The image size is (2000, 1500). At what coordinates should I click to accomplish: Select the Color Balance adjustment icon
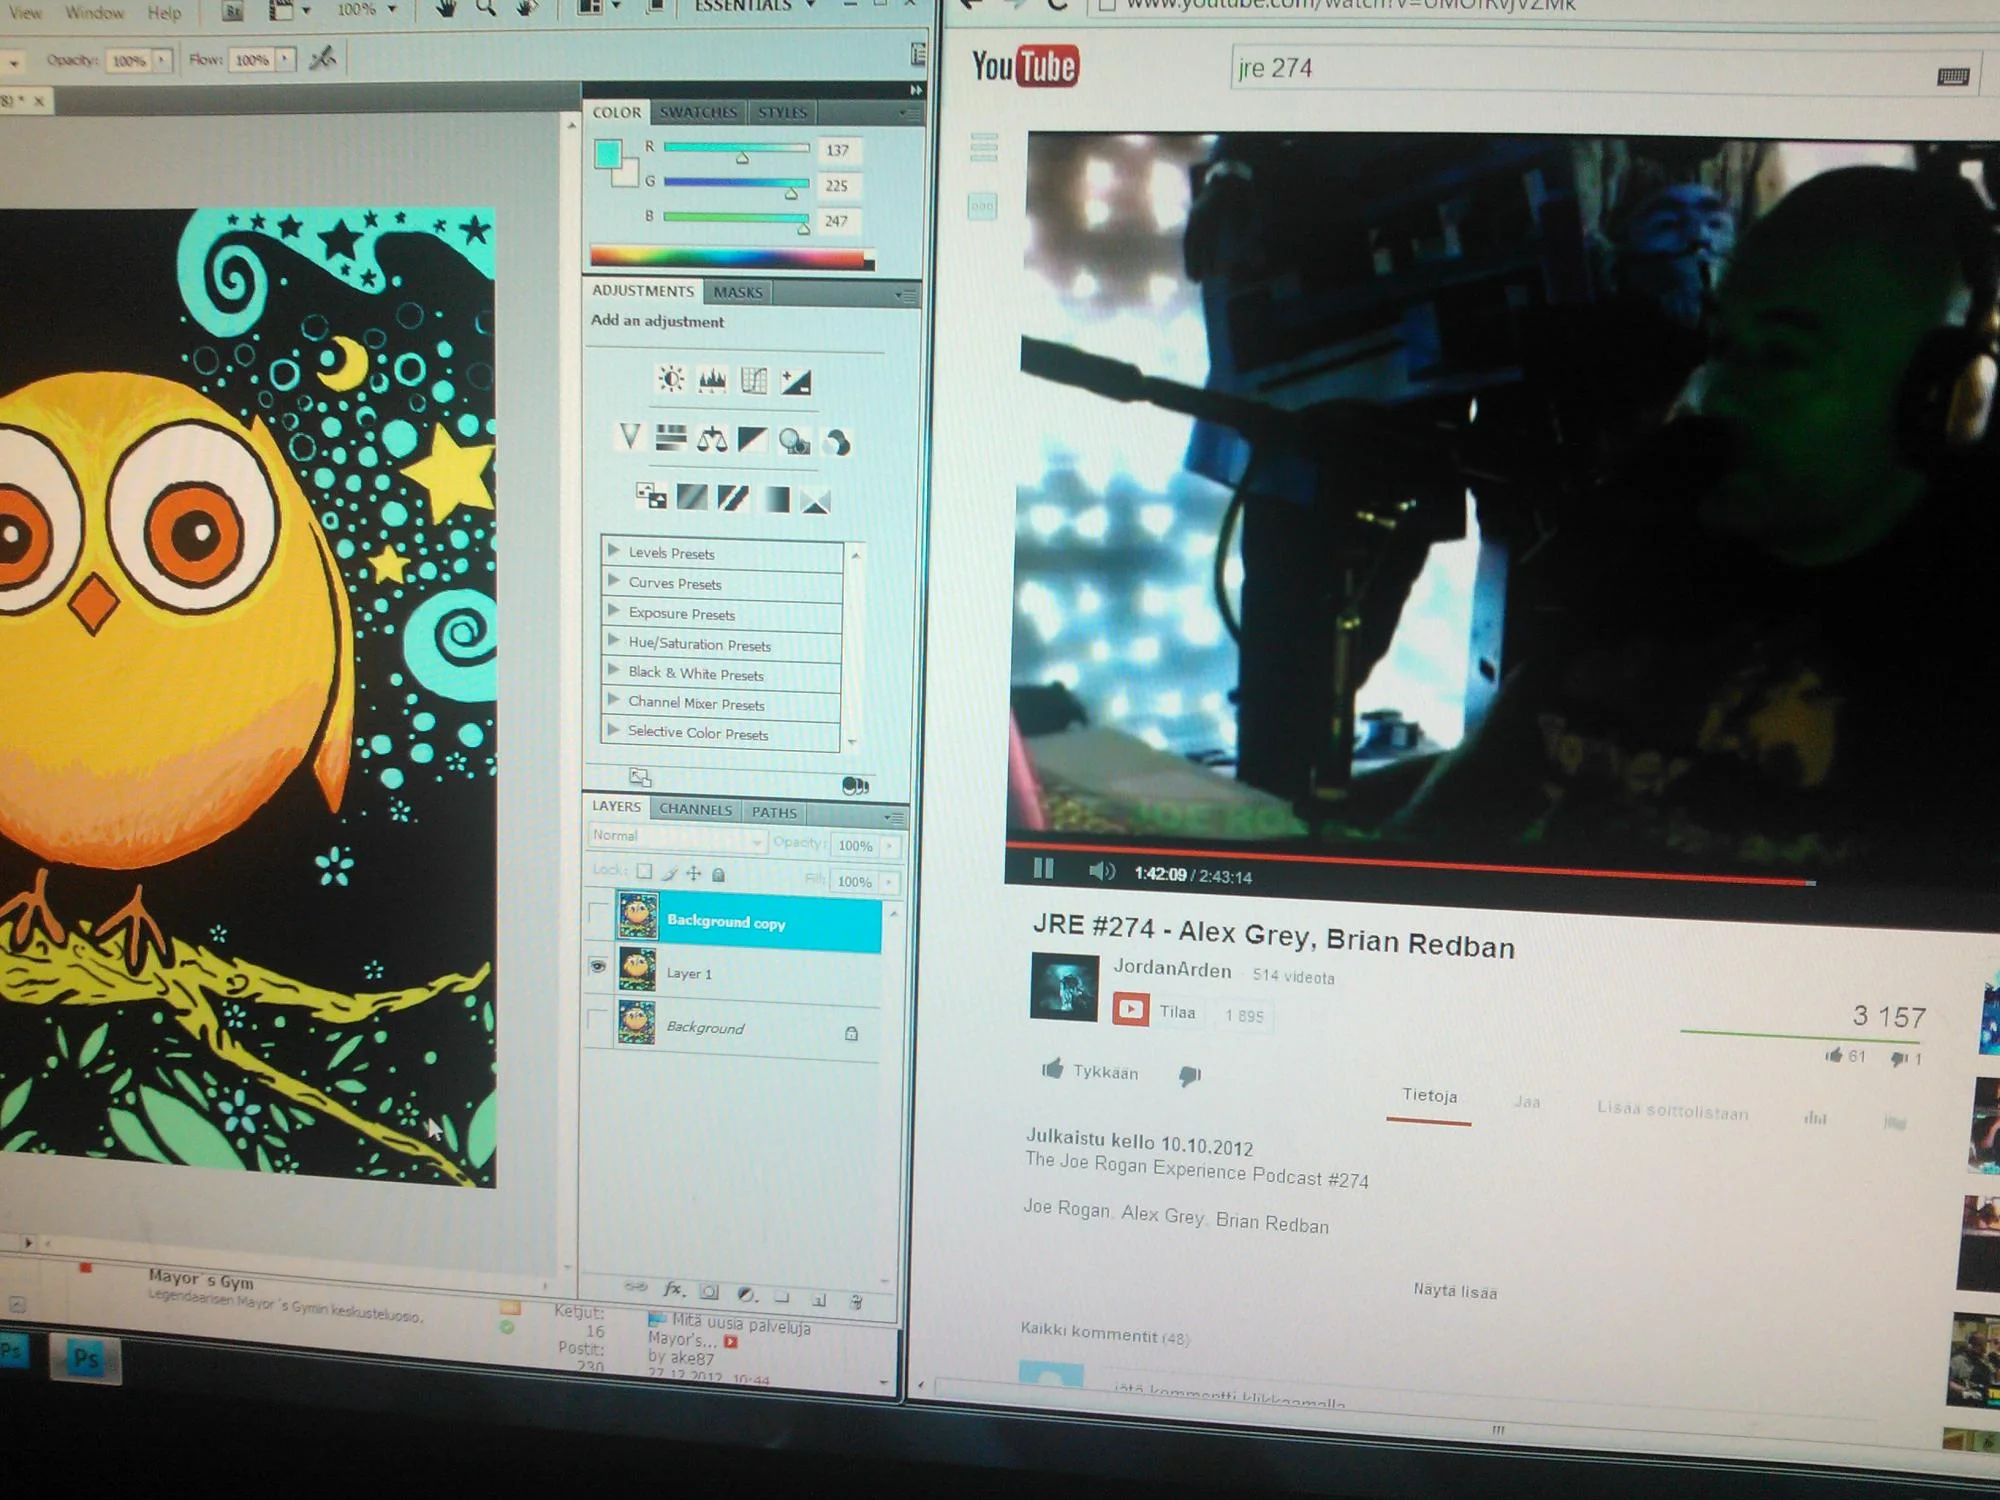[712, 439]
